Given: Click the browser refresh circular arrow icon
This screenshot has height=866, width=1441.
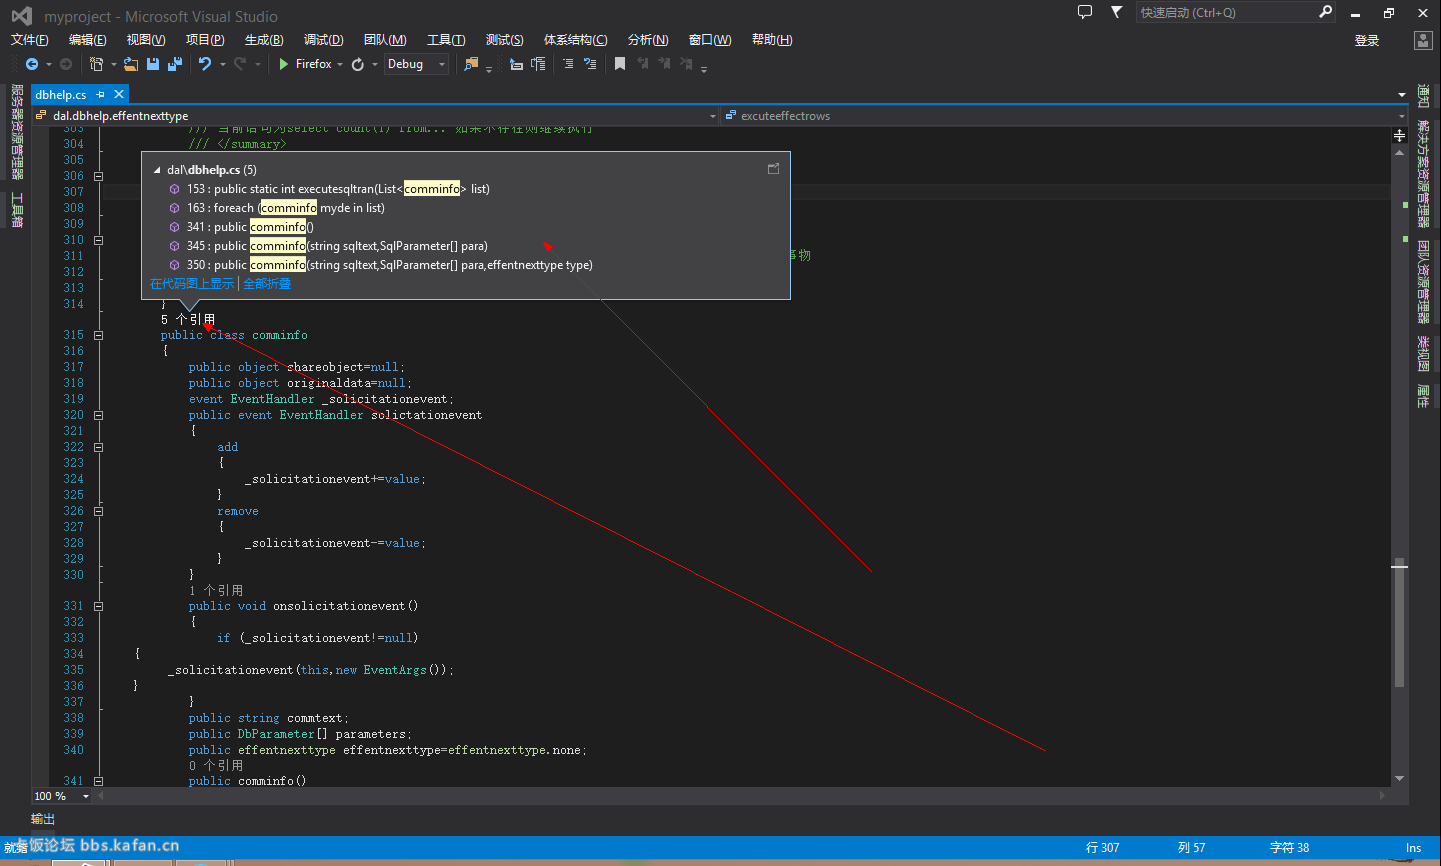Looking at the screenshot, I should pos(358,64).
